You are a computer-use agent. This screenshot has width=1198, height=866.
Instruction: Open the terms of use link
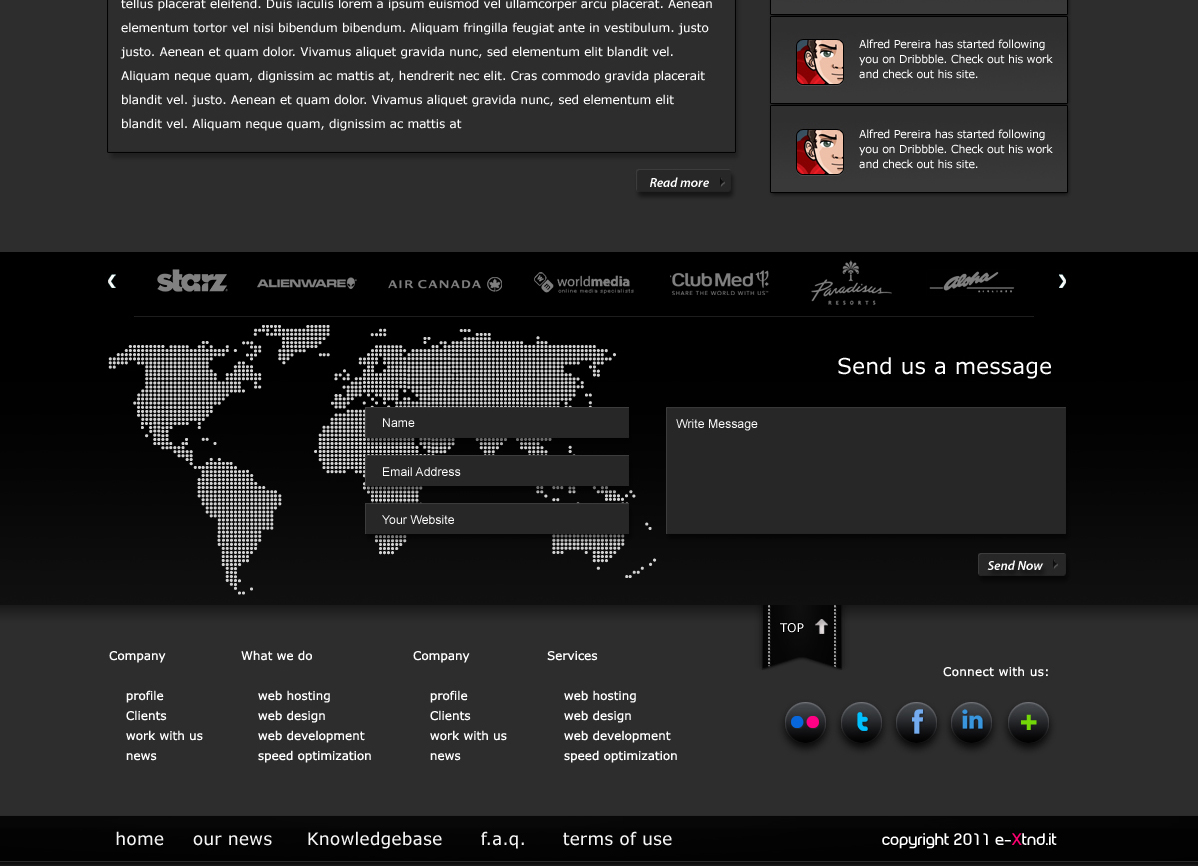click(617, 839)
